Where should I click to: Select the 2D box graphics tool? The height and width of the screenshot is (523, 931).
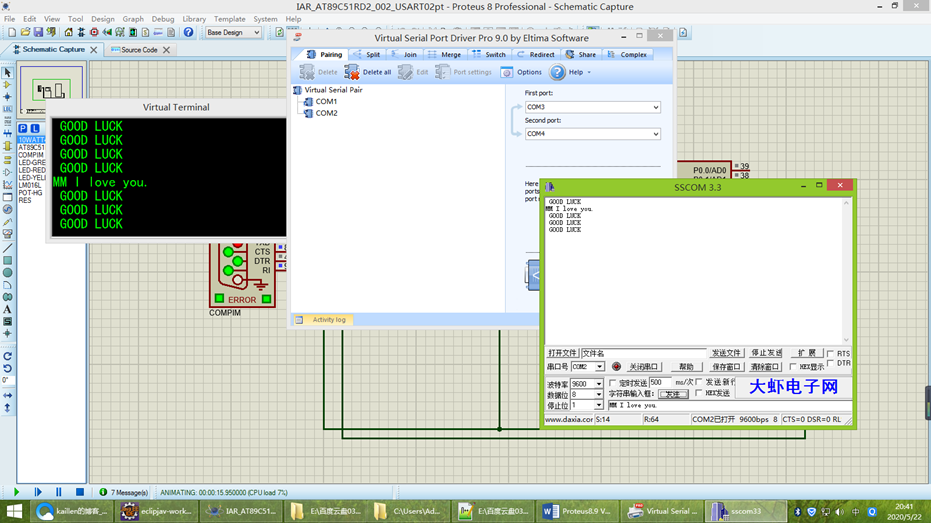click(8, 261)
